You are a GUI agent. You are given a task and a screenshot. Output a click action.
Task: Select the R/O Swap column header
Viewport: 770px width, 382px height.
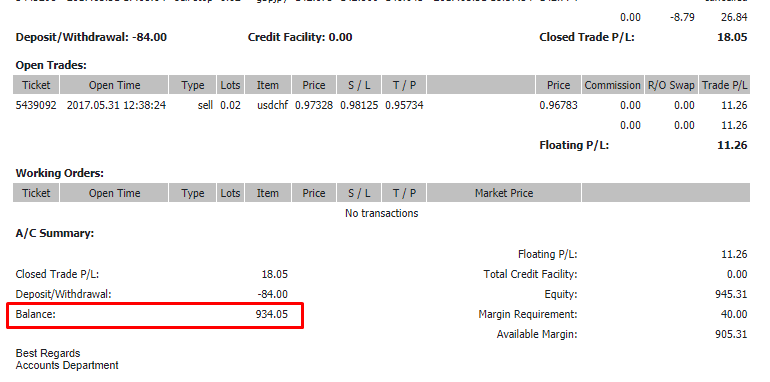click(671, 85)
